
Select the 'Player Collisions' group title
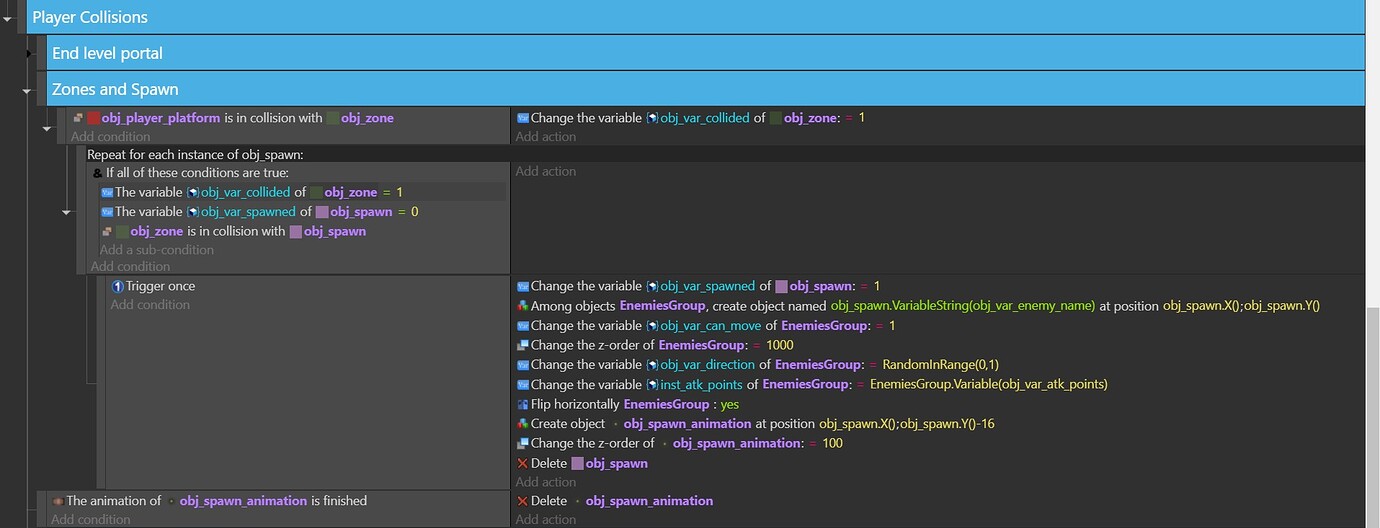coord(90,17)
